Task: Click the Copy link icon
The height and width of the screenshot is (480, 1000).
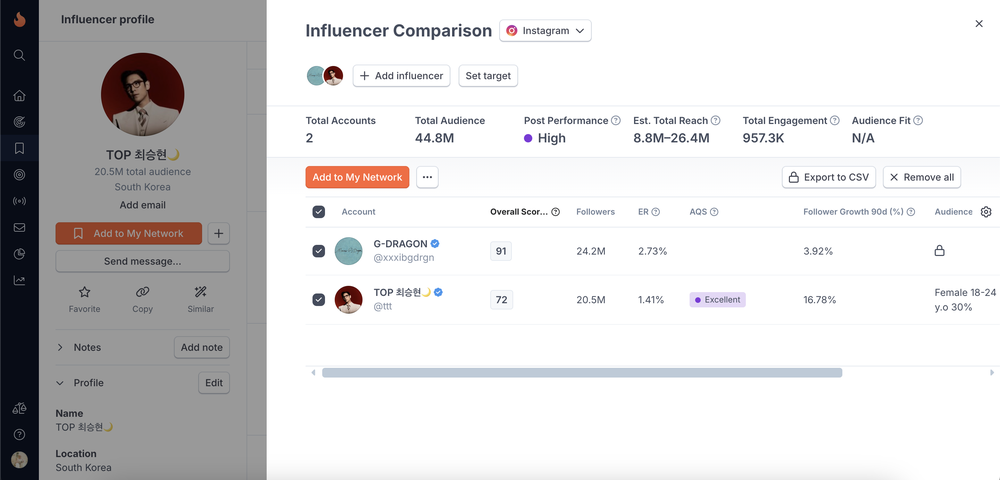Action: pos(142,292)
